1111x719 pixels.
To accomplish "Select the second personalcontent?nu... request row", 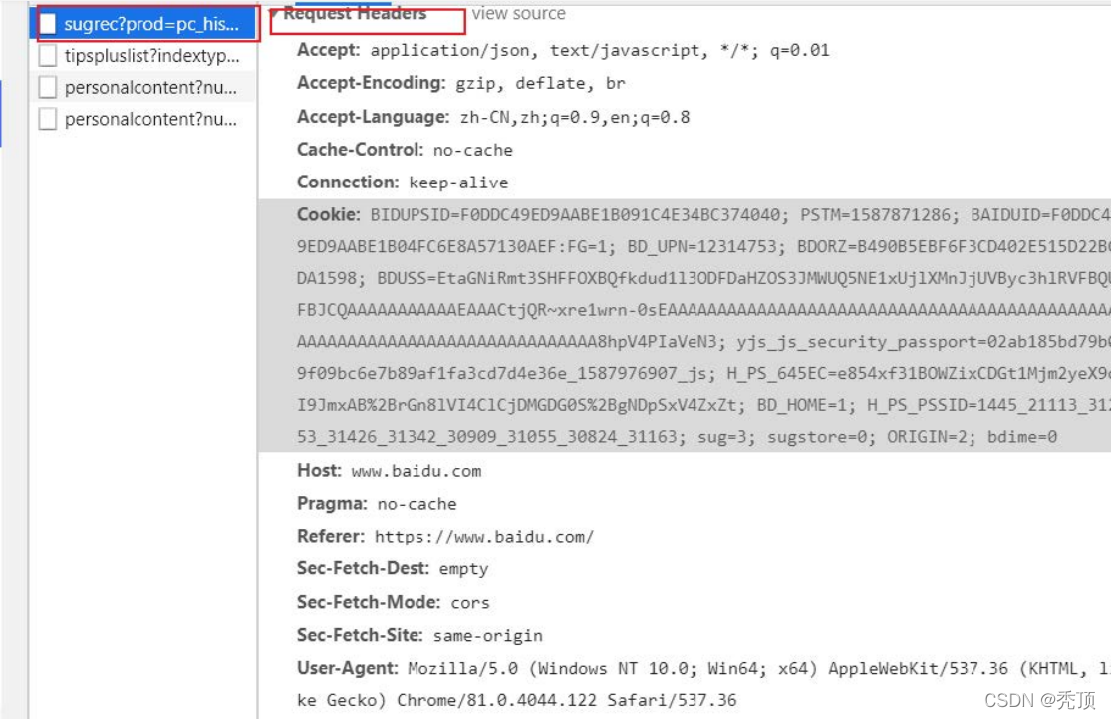I will pyautogui.click(x=142, y=119).
